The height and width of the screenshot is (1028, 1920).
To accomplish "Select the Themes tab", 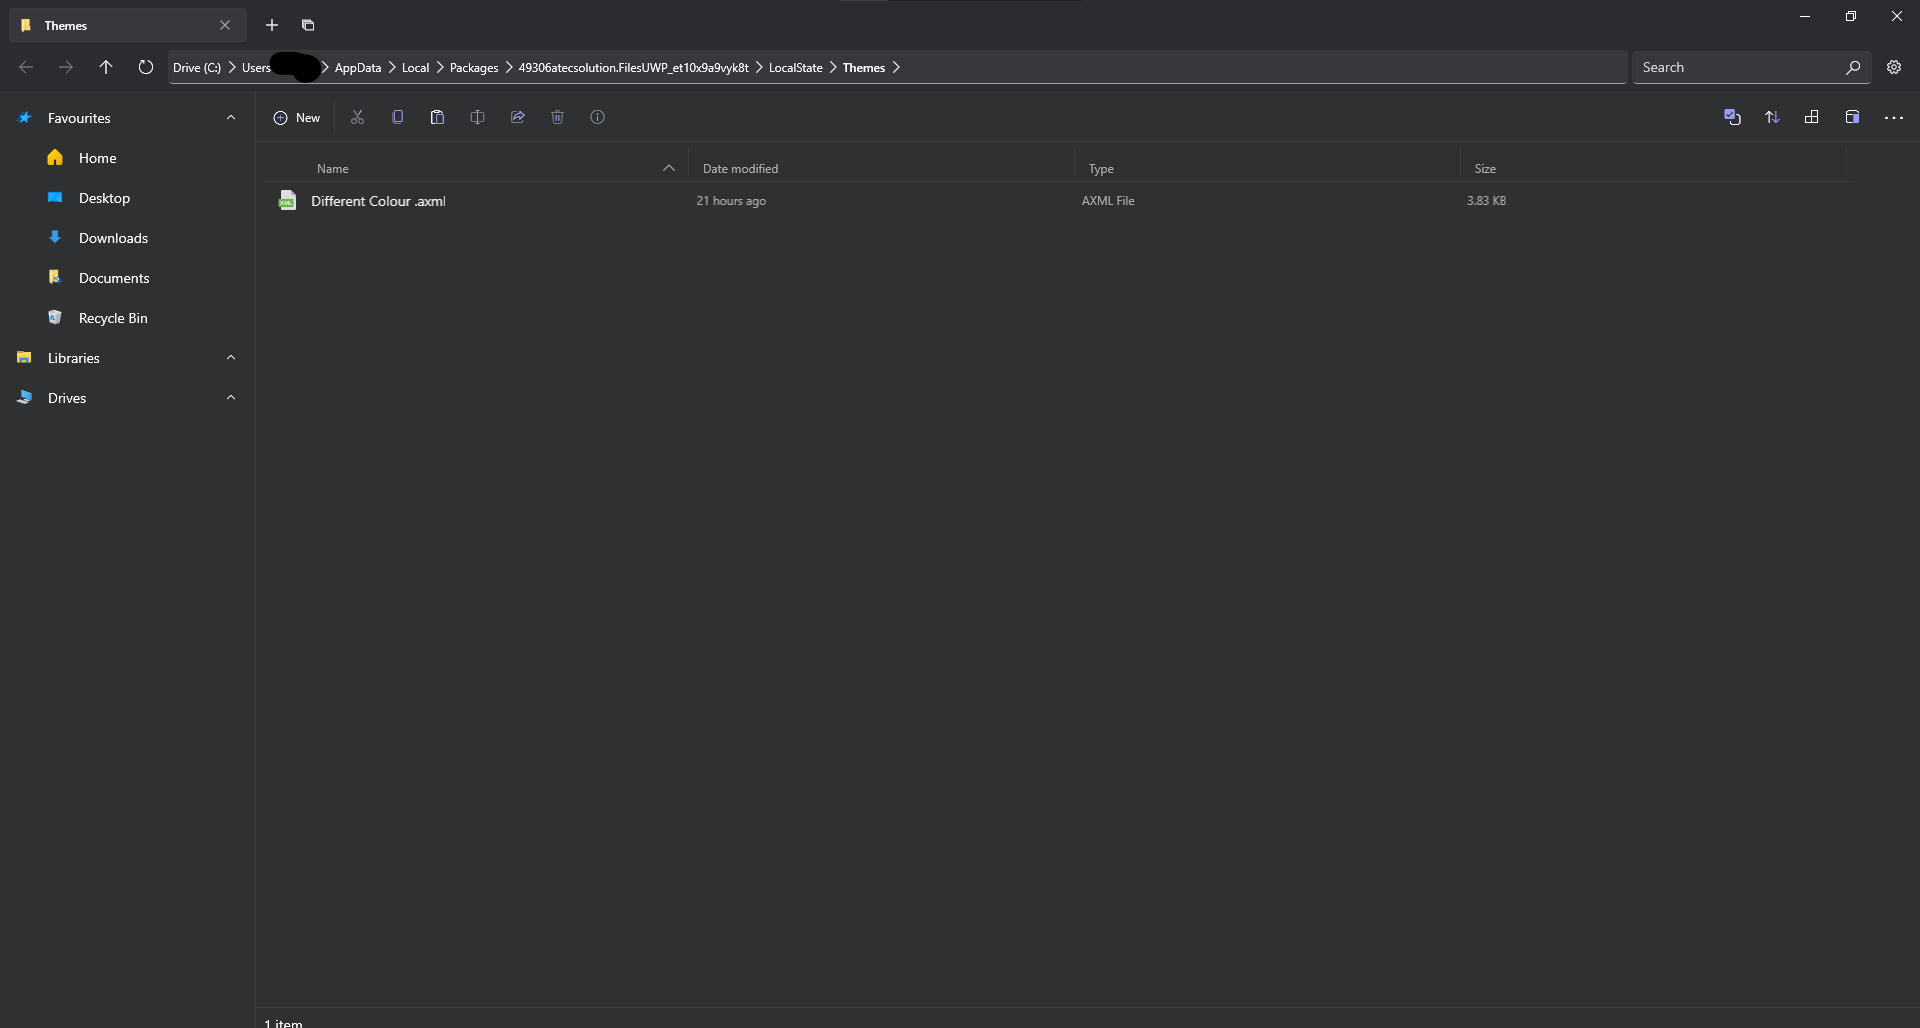I will [128, 25].
